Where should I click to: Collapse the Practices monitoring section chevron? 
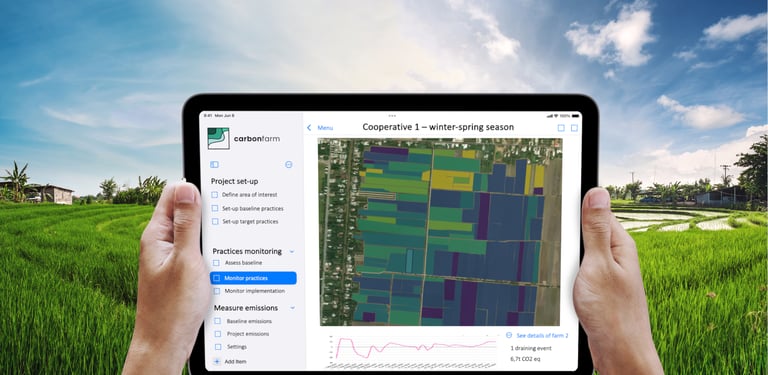(x=292, y=252)
